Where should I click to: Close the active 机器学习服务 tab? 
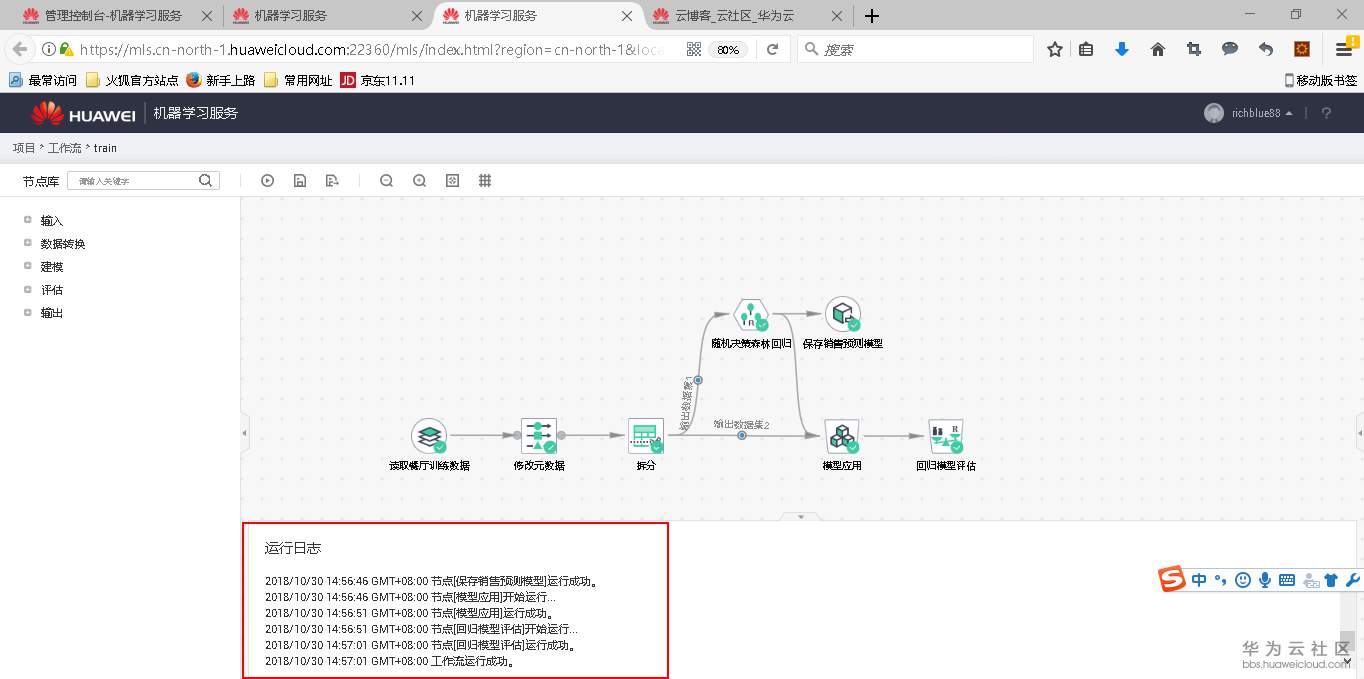(x=627, y=16)
